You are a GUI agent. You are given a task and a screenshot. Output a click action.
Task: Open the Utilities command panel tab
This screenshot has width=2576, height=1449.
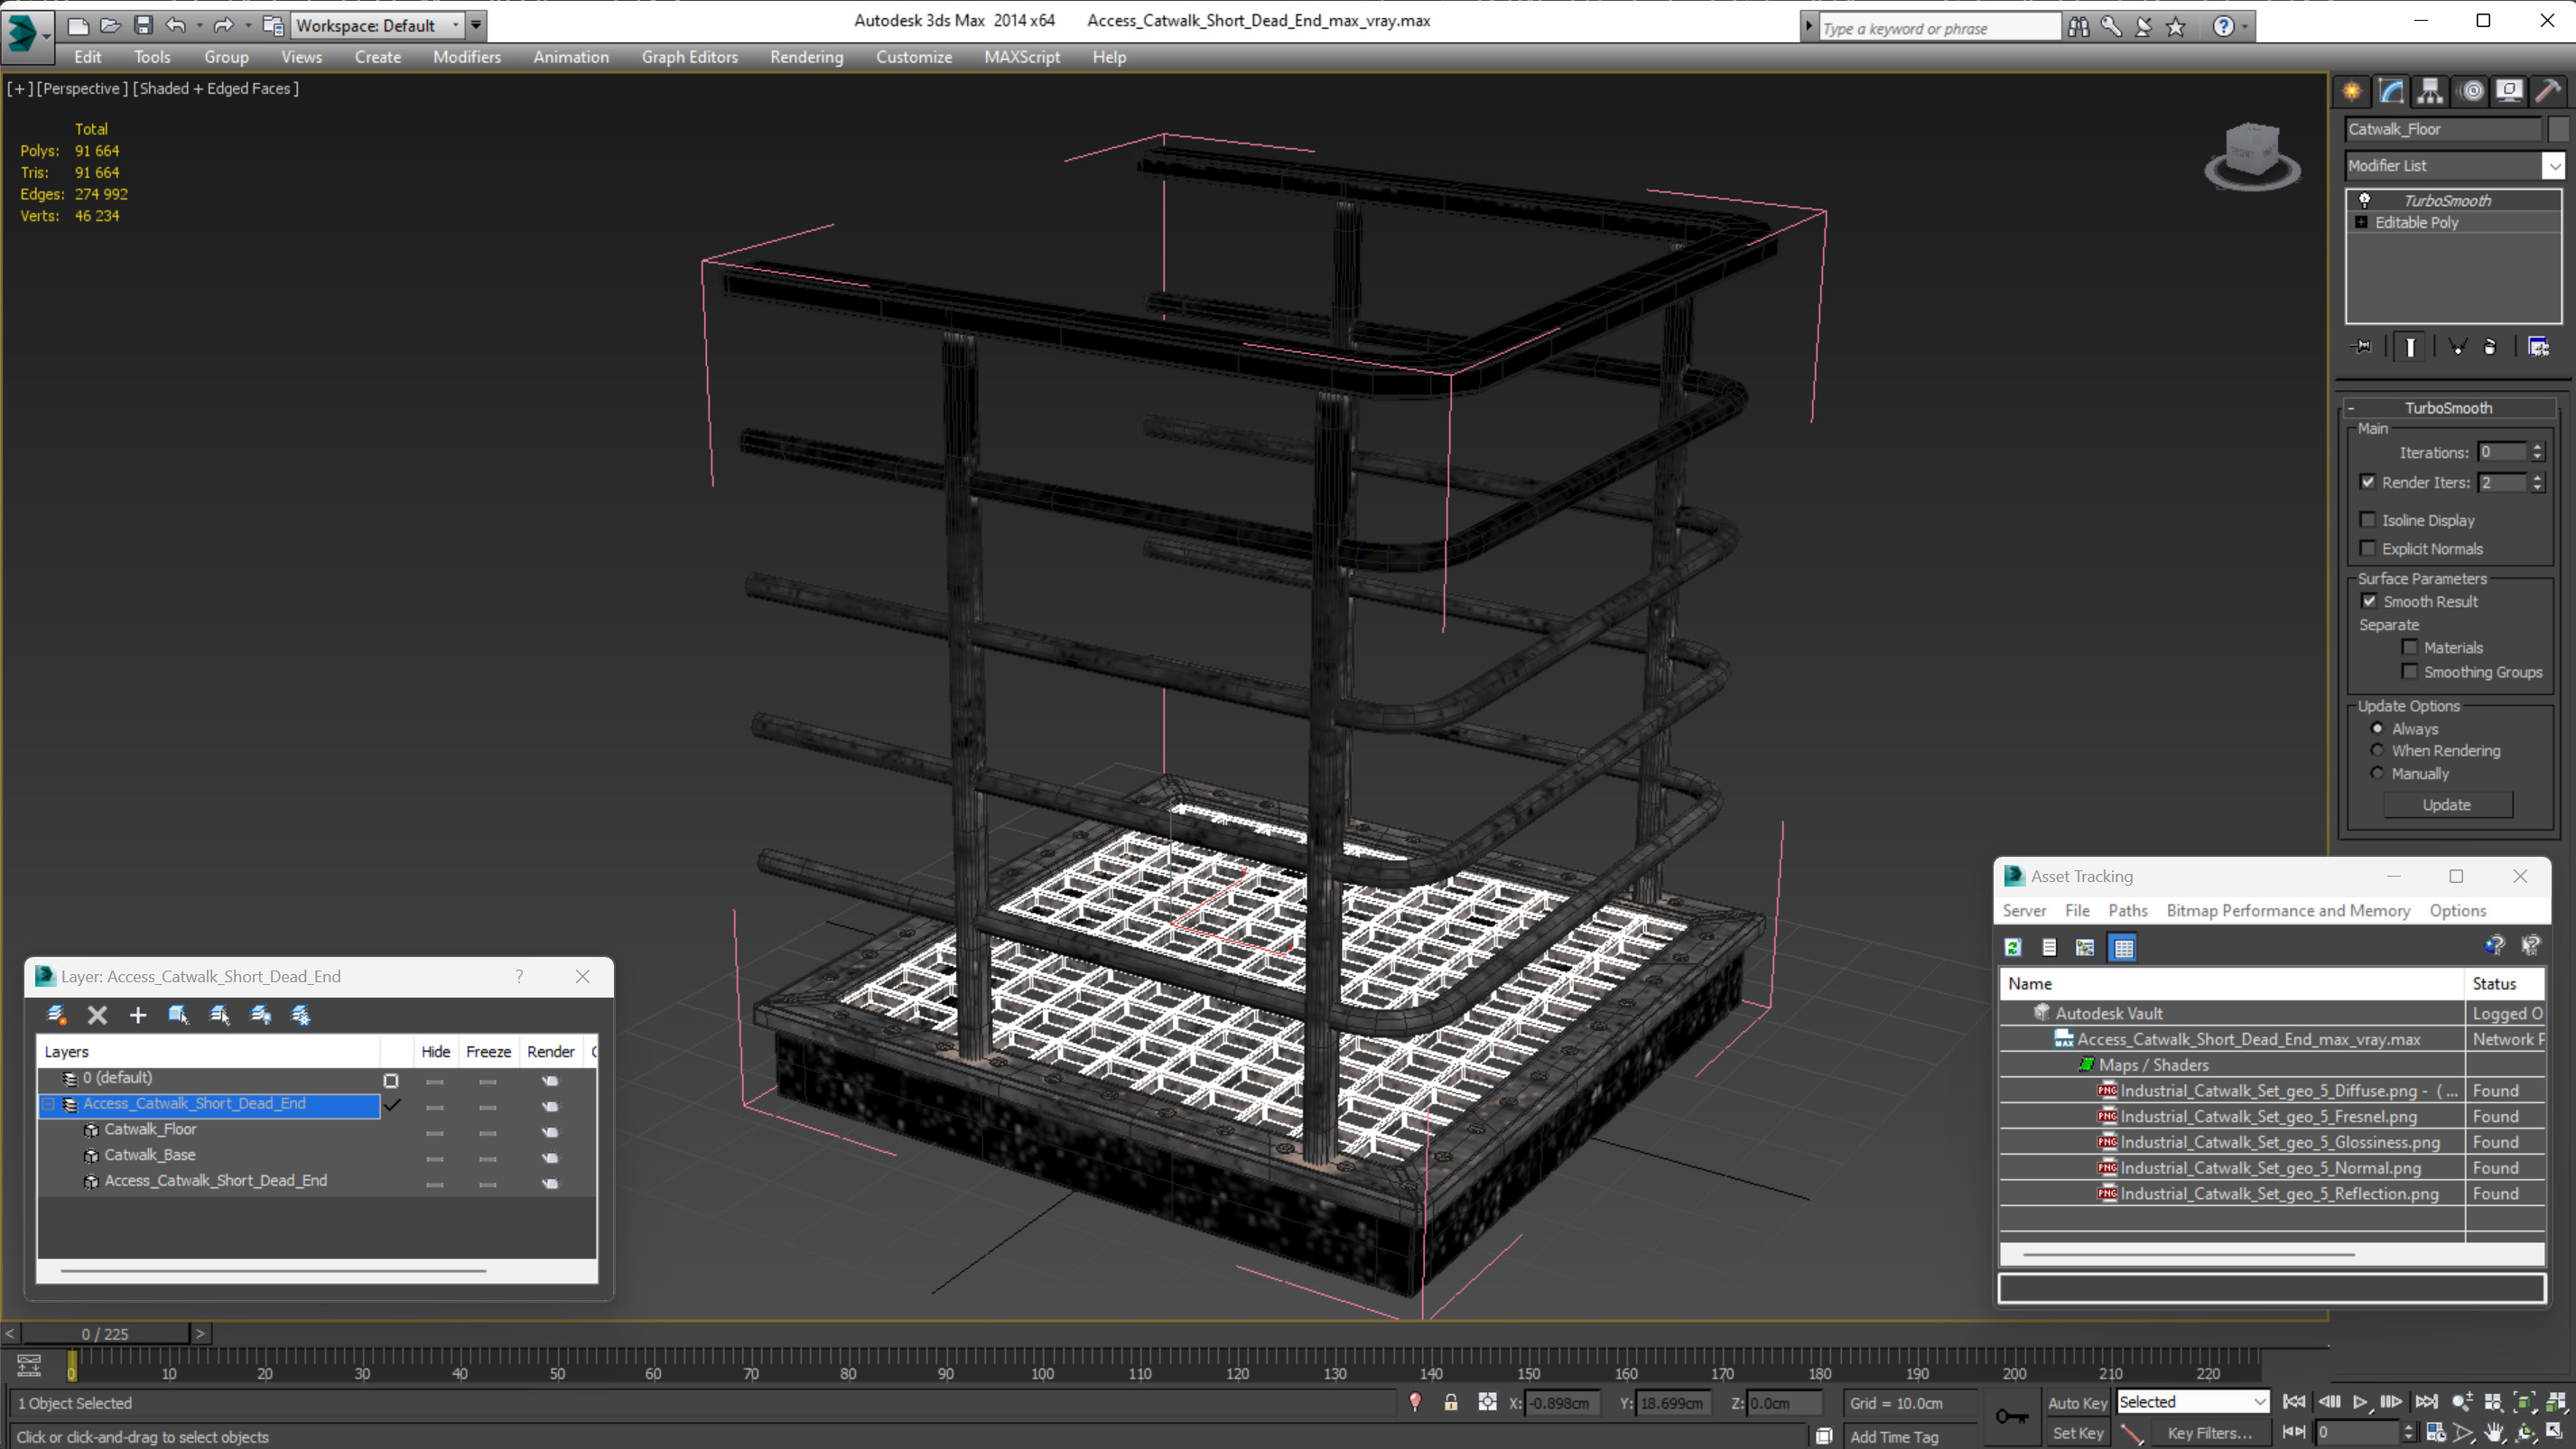[x=2548, y=91]
